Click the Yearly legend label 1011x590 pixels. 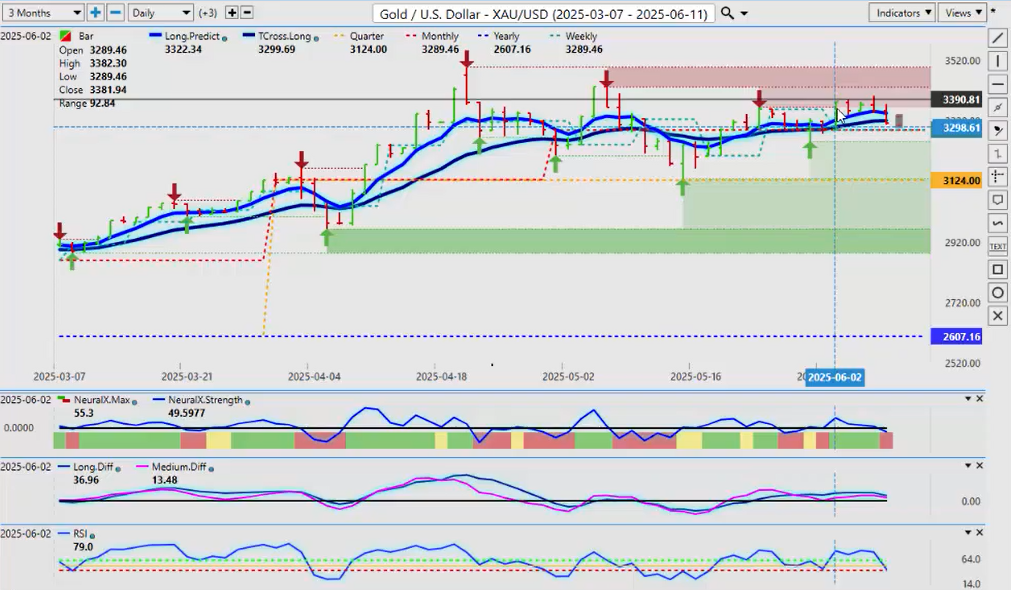(x=506, y=36)
